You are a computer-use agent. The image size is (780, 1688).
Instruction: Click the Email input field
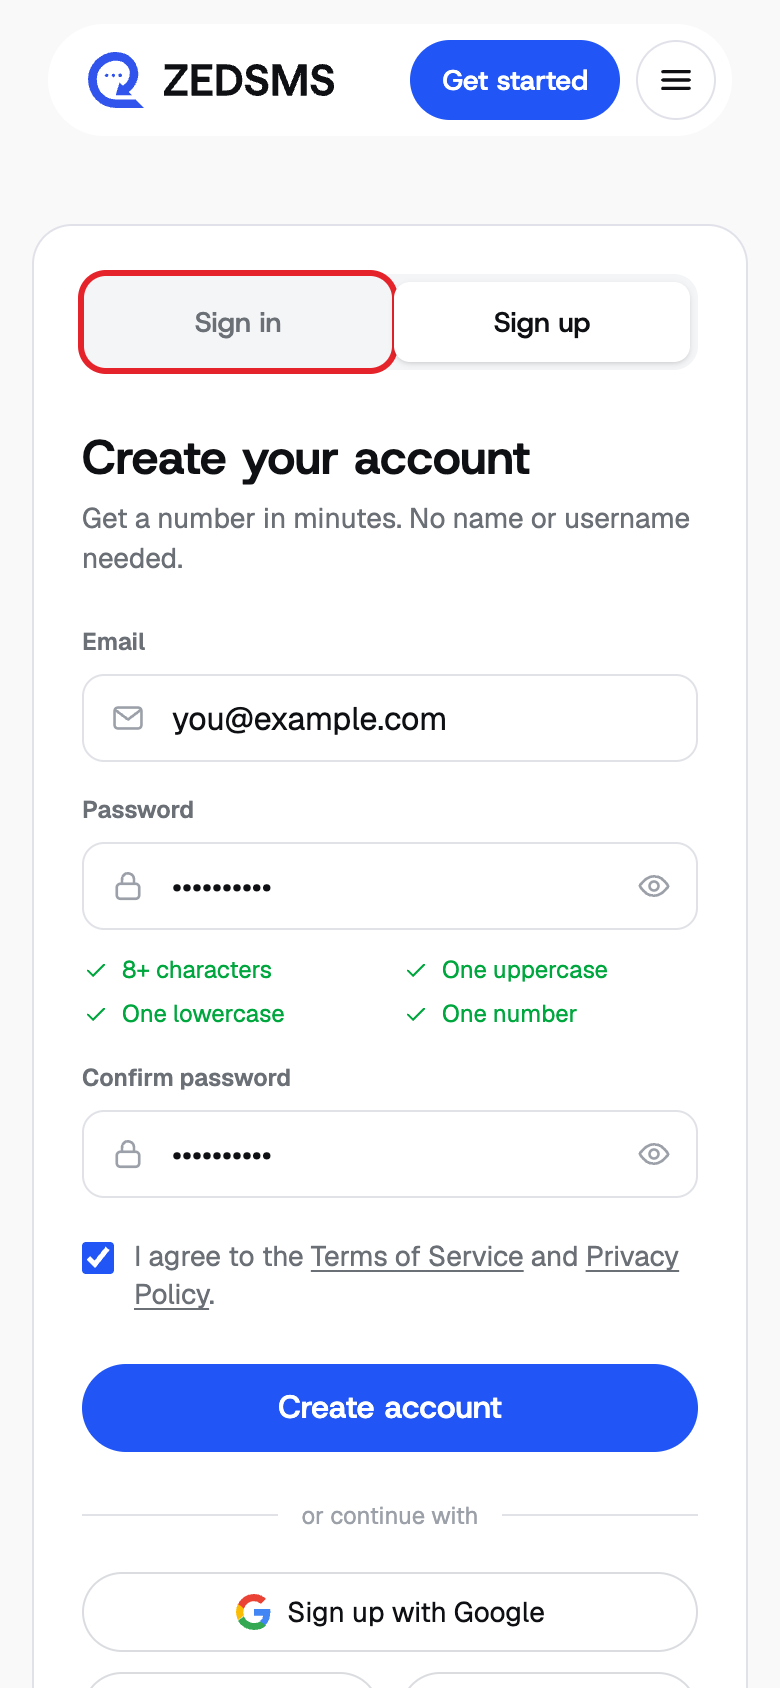point(390,718)
